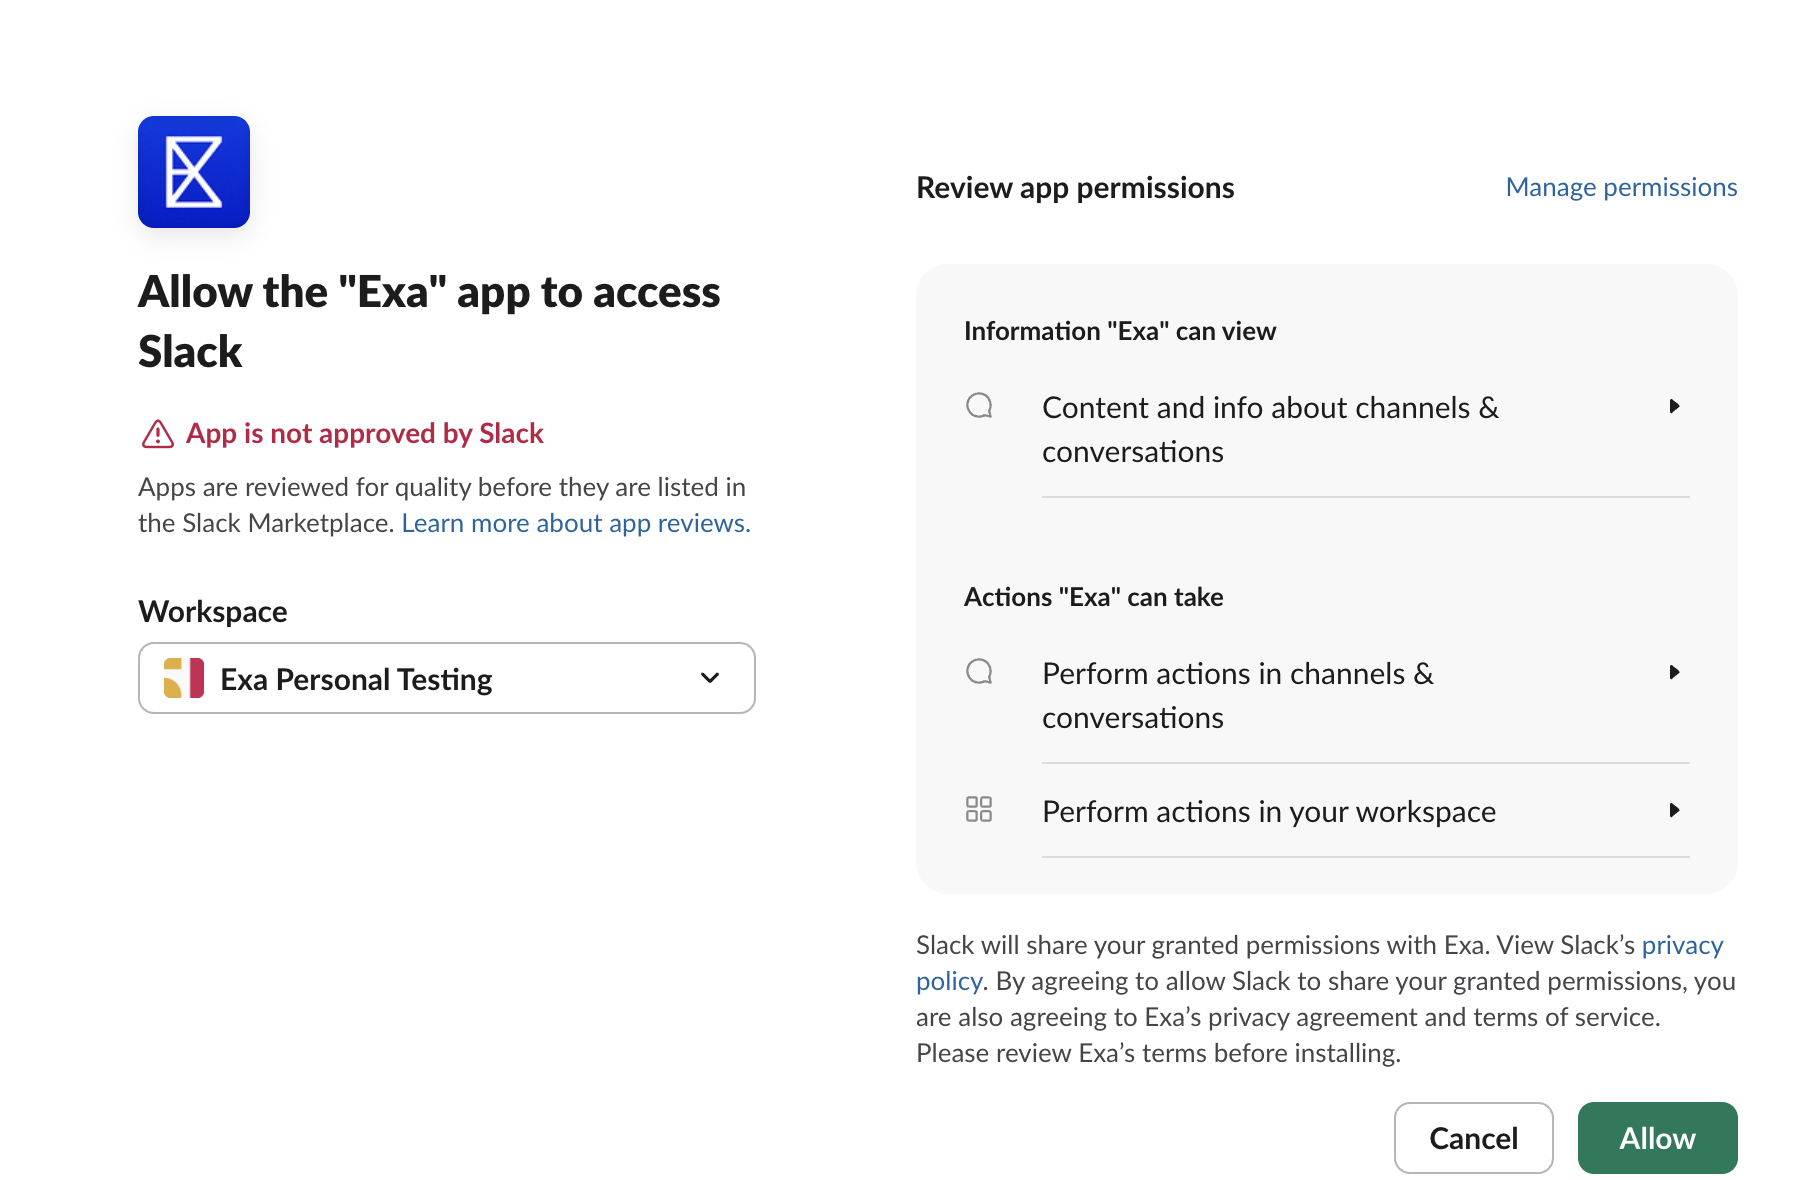
Task: Click 'Actions "Exa" can take' section label
Action: click(1094, 597)
